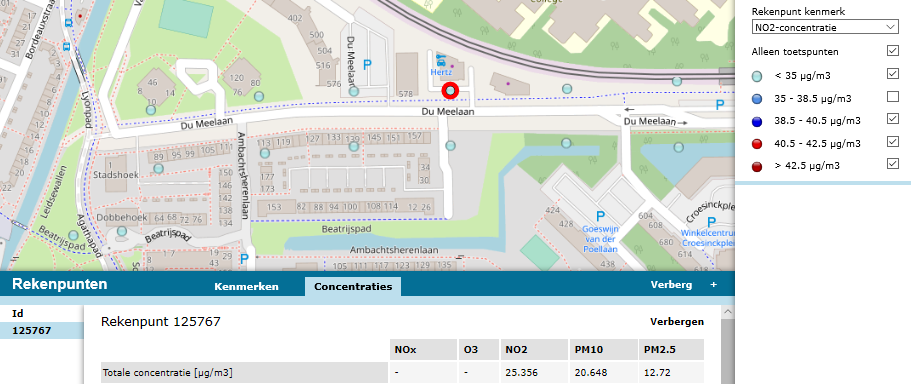Select the Concentraties tab
This screenshot has height=384, width=911.
pos(353,286)
